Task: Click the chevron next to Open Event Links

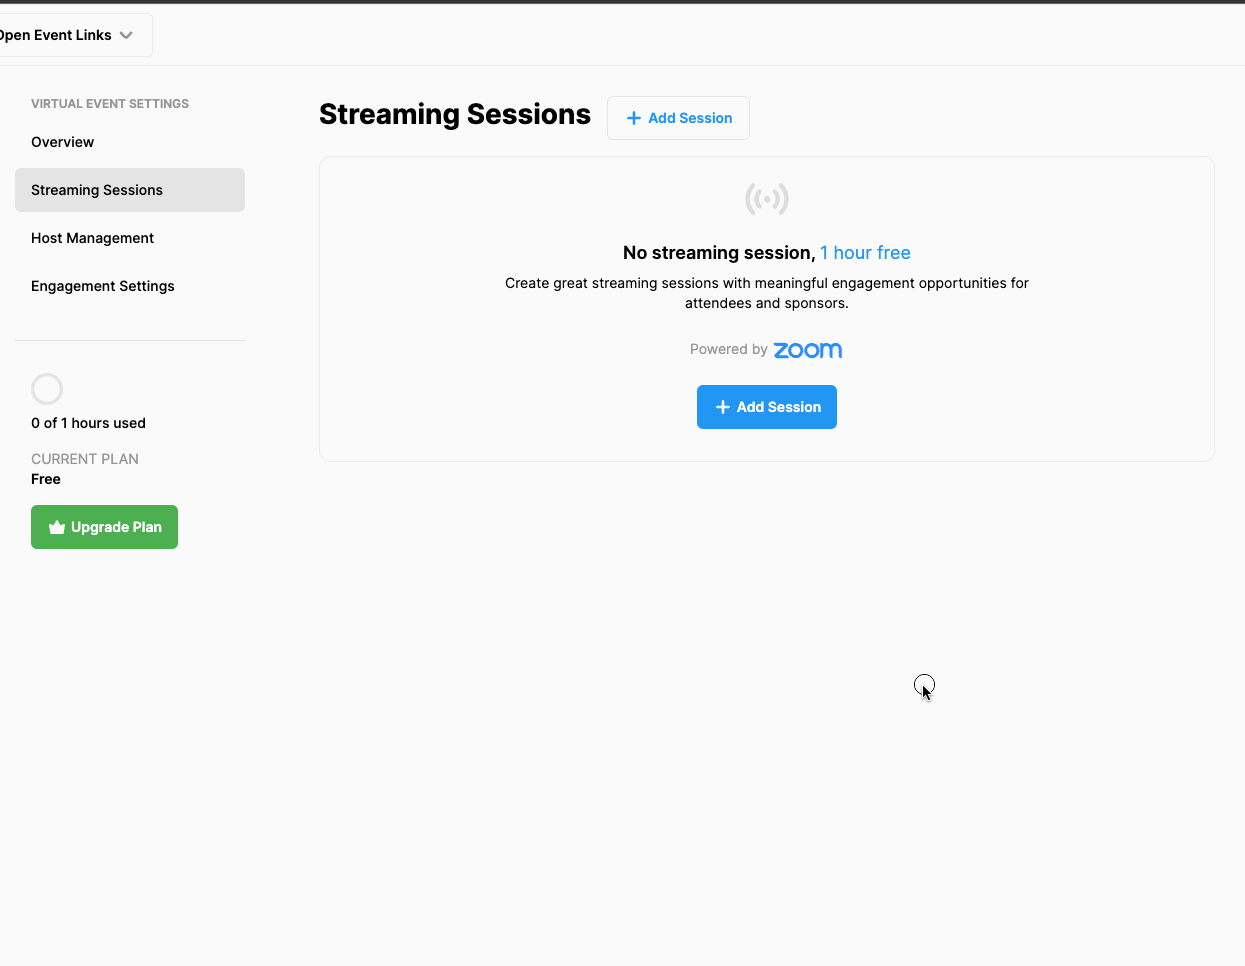Action: [126, 34]
